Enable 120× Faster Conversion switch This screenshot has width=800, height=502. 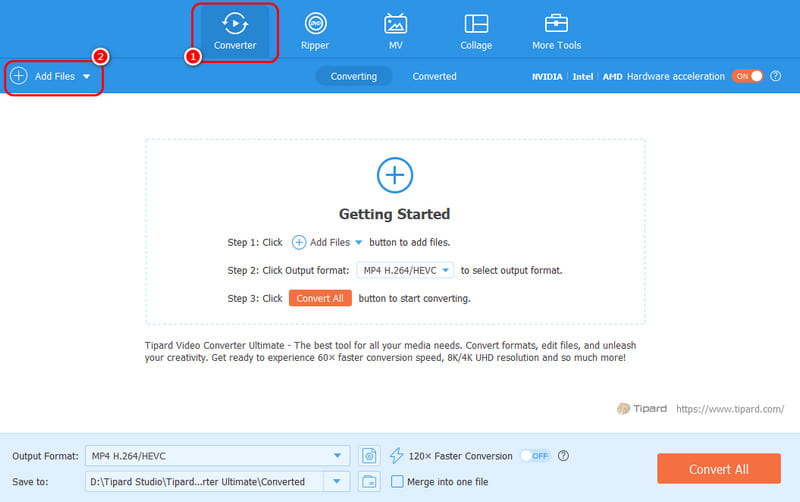point(535,456)
